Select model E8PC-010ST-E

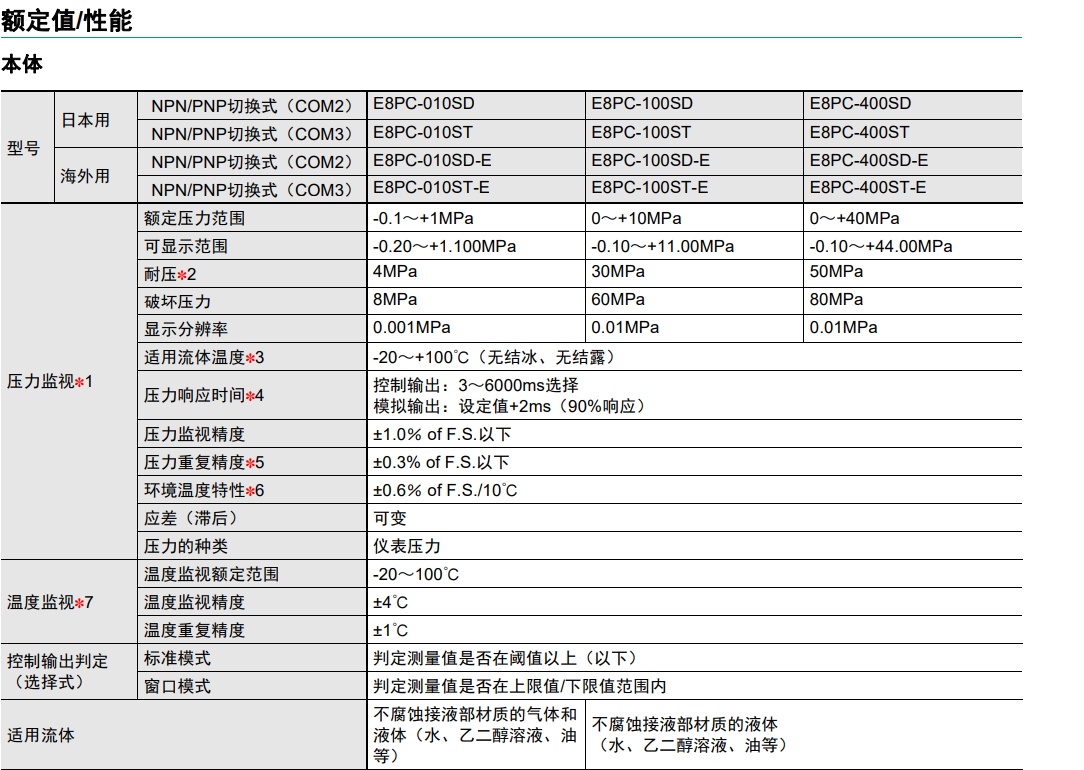[431, 187]
